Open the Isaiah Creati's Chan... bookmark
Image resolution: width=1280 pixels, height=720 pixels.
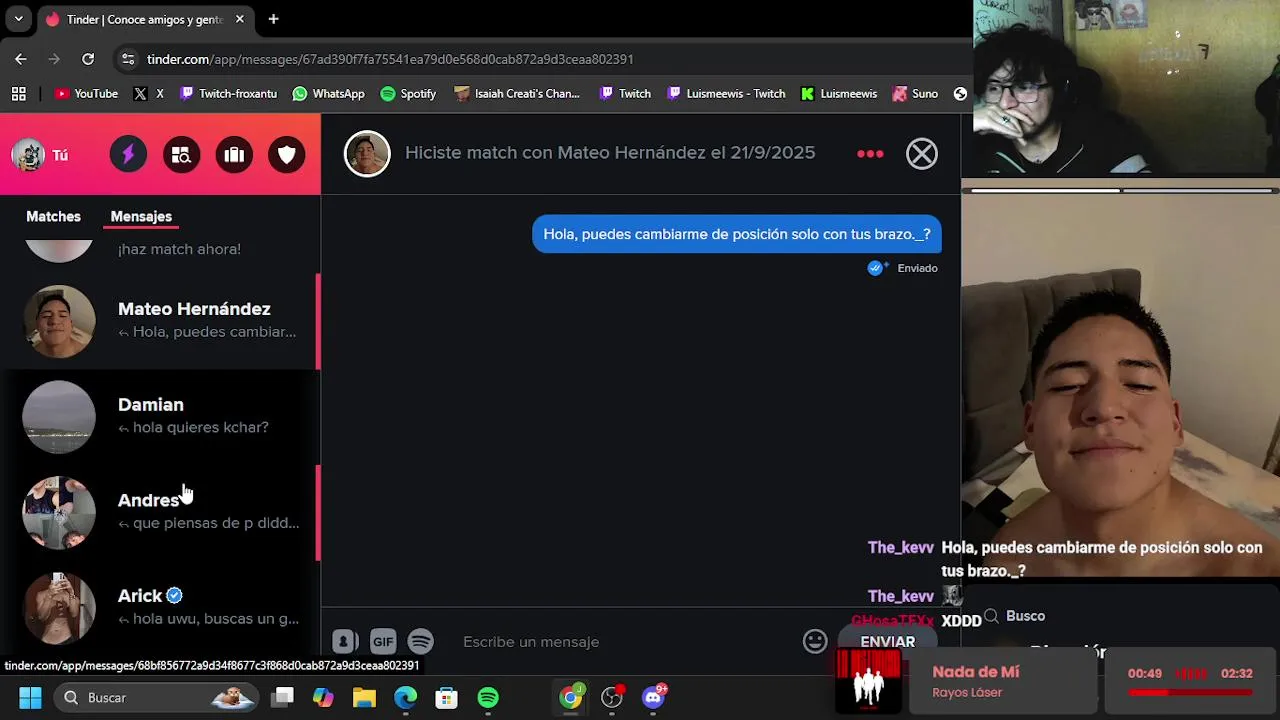pos(517,94)
